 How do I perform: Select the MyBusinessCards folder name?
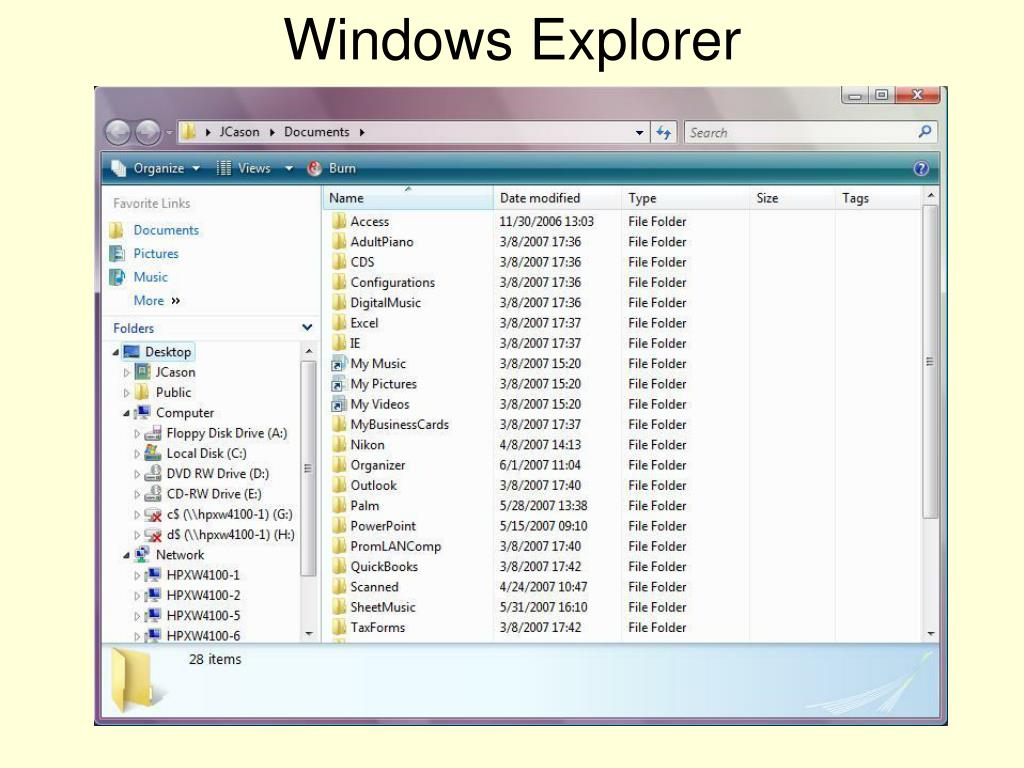[400, 424]
